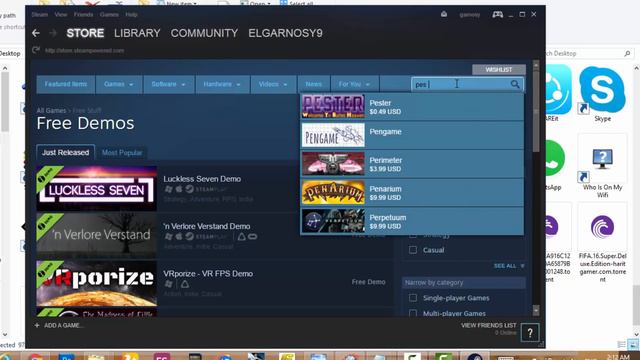
Task: Select Penarium search suggestion
Action: pos(412,193)
